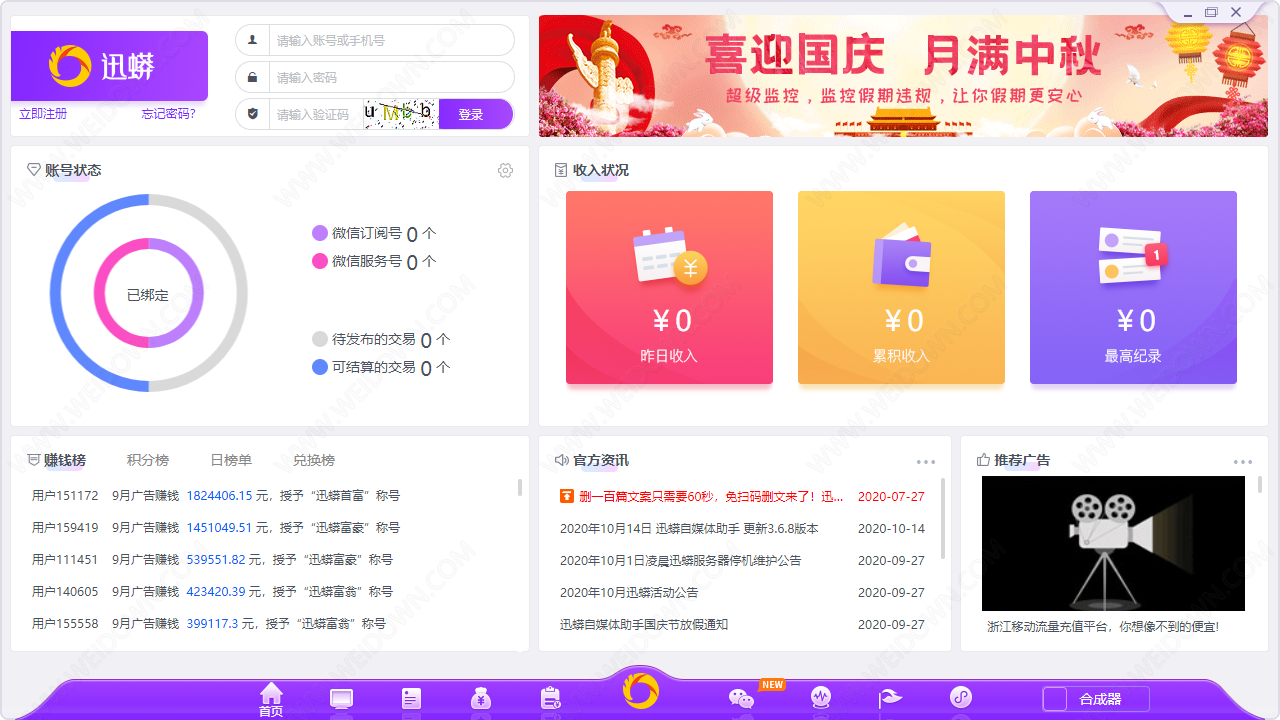This screenshot has height=720, width=1280.
Task: Switch to 日榜单 tab
Action: 231,460
